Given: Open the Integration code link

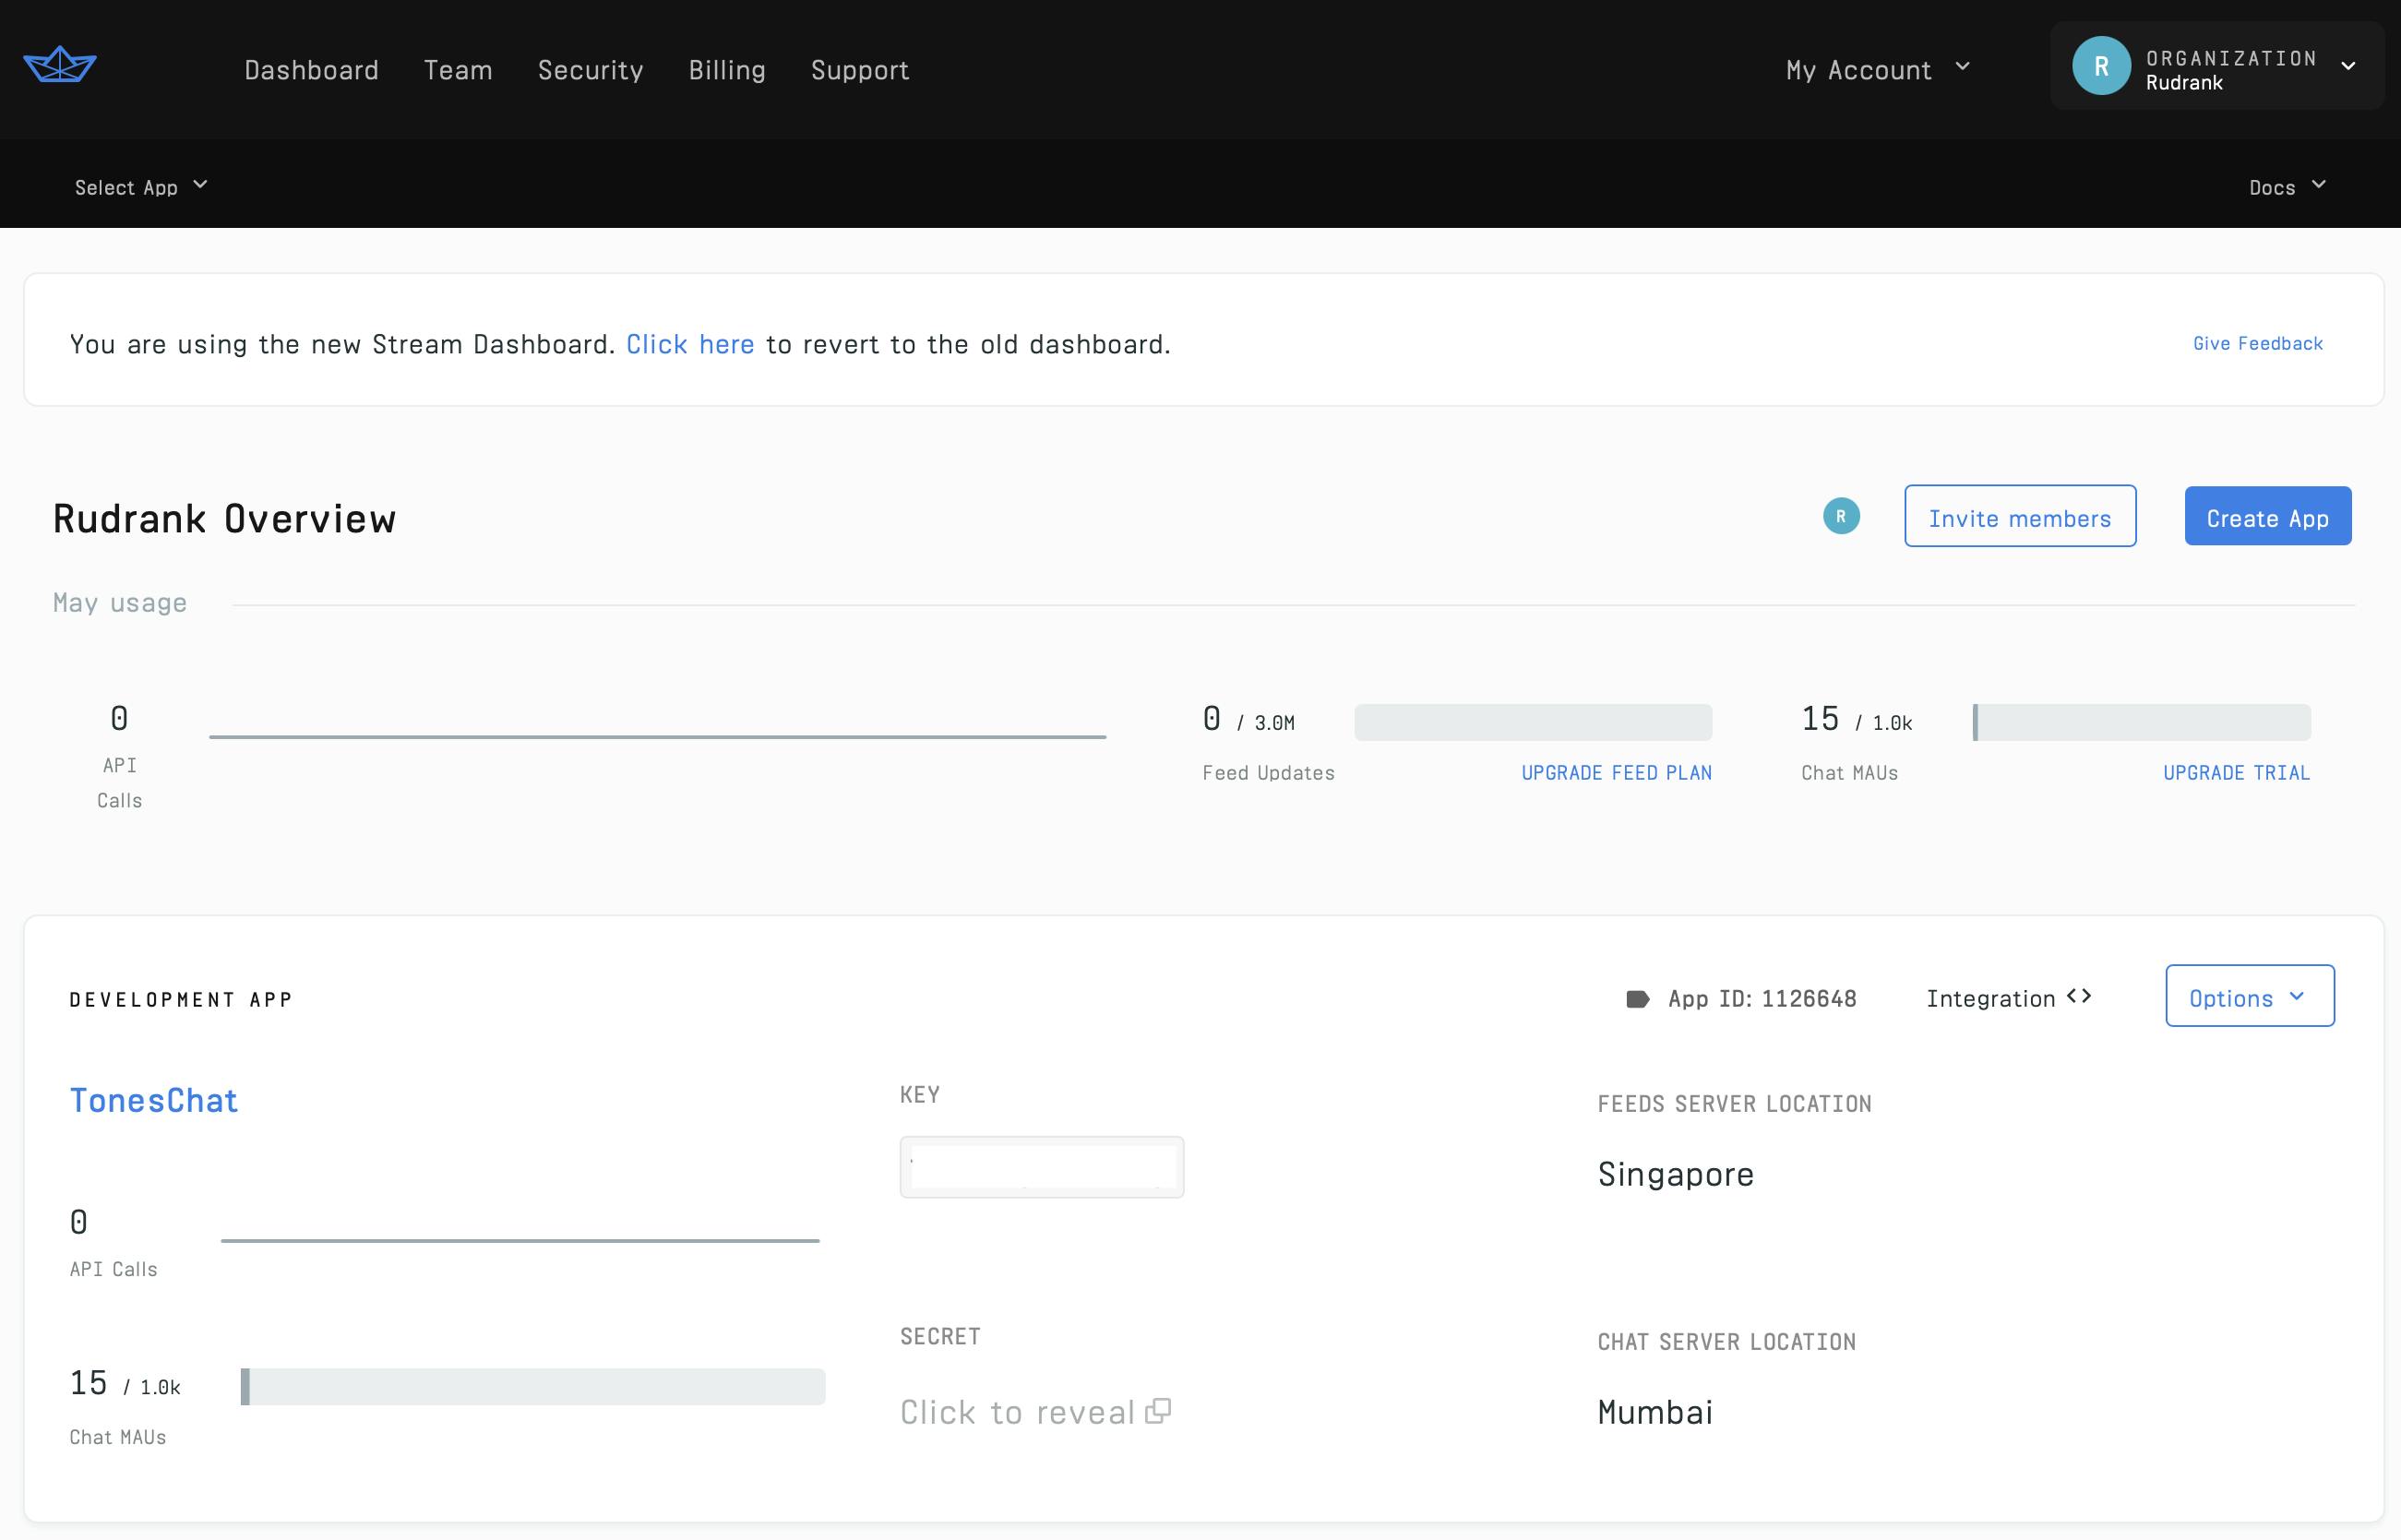Looking at the screenshot, I should click(2008, 998).
